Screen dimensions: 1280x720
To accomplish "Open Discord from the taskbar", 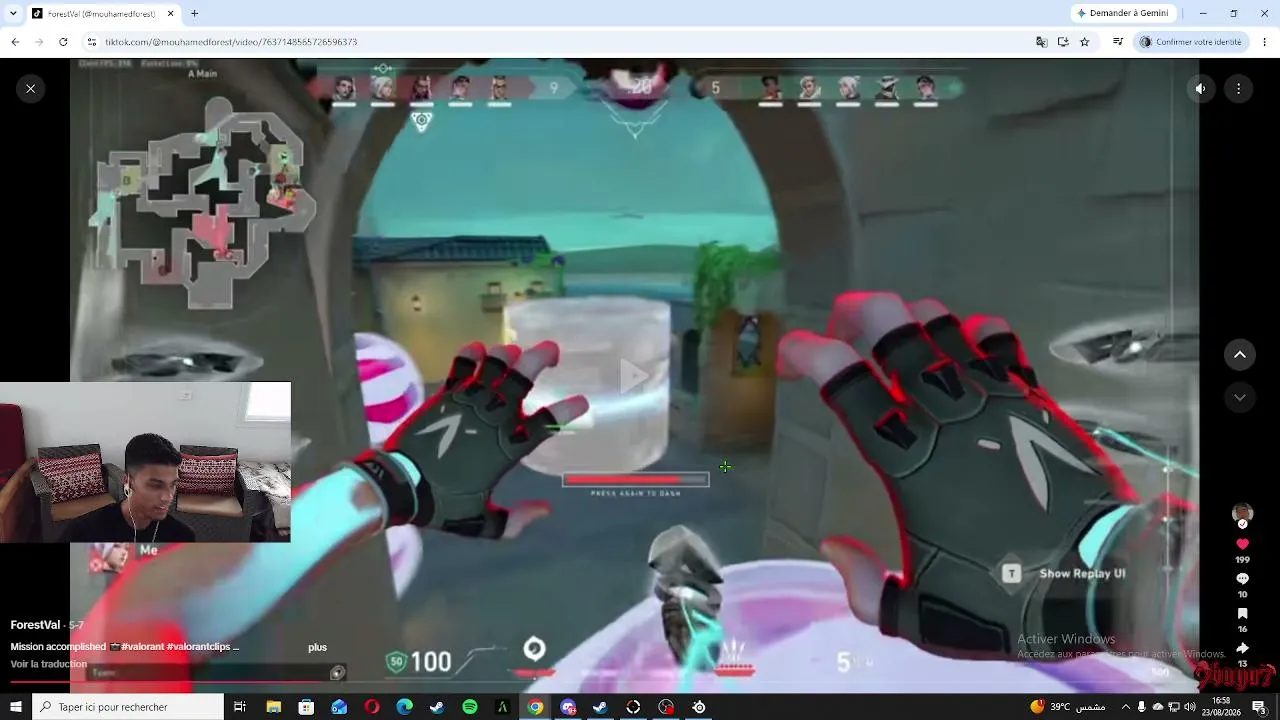I will coord(568,707).
